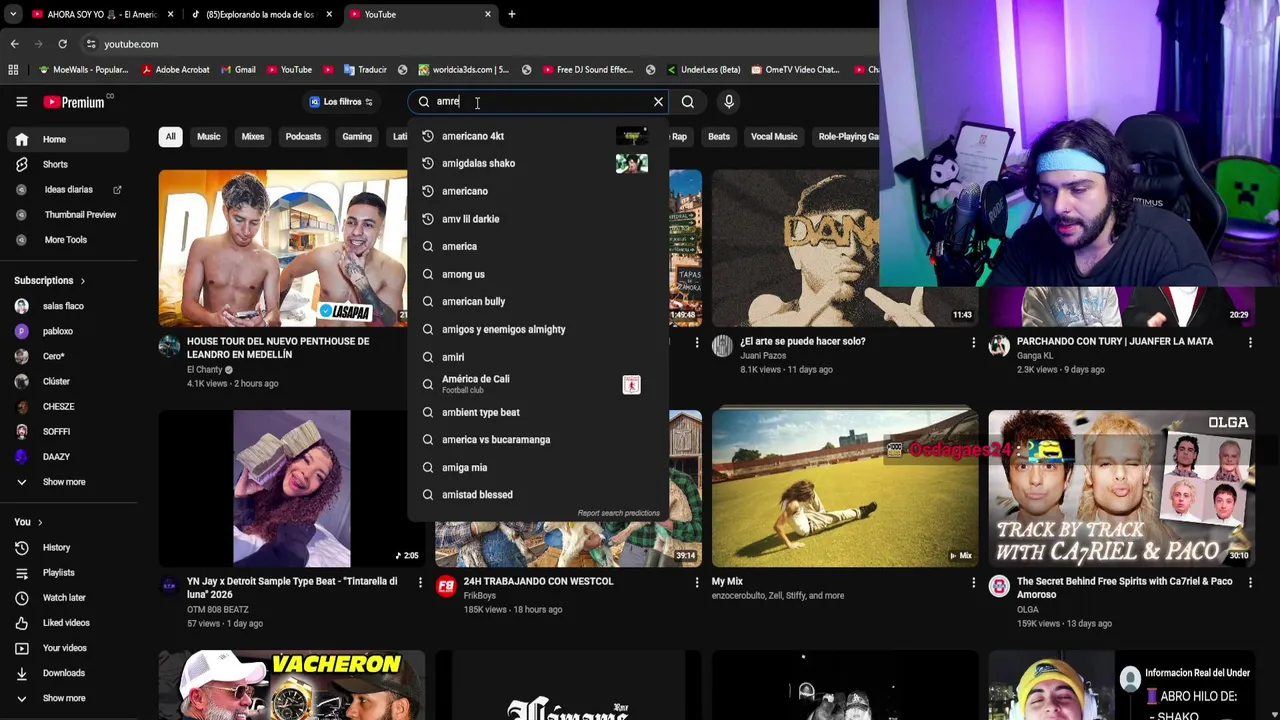This screenshot has width=1280, height=720.
Task: Open Thumbnail Preview in sidebar
Action: click(x=68, y=214)
